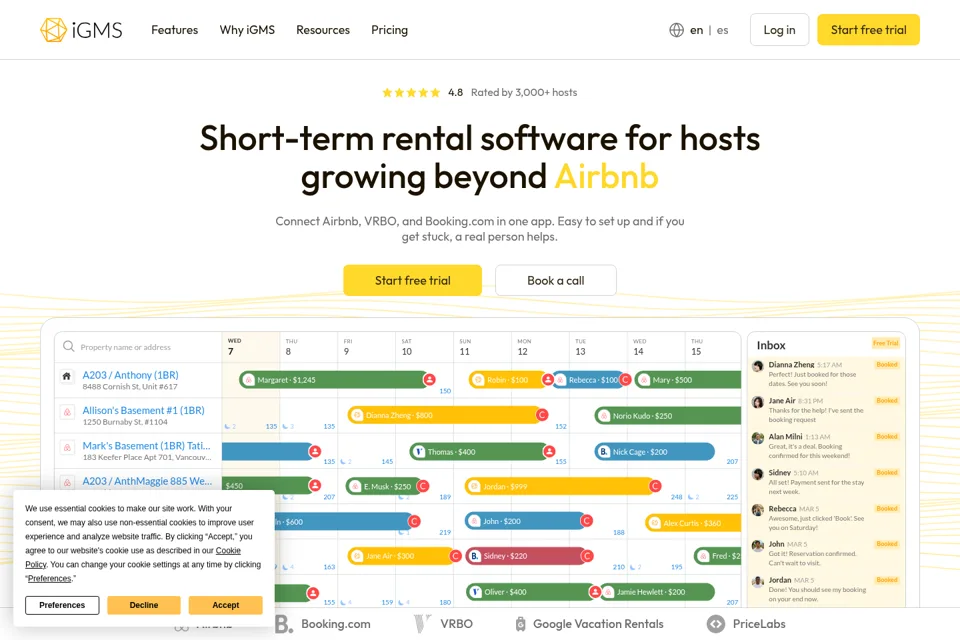Open A203 / AnthMaggie 885 property
This screenshot has width=960, height=640.
point(148,481)
